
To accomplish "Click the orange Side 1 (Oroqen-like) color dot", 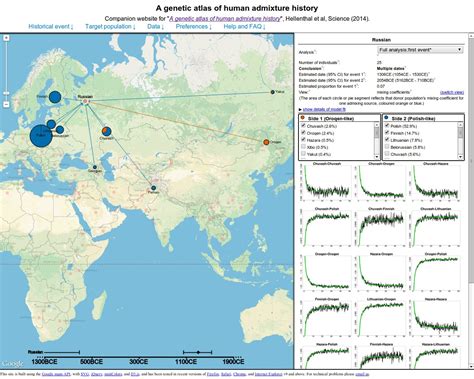I will point(302,118).
